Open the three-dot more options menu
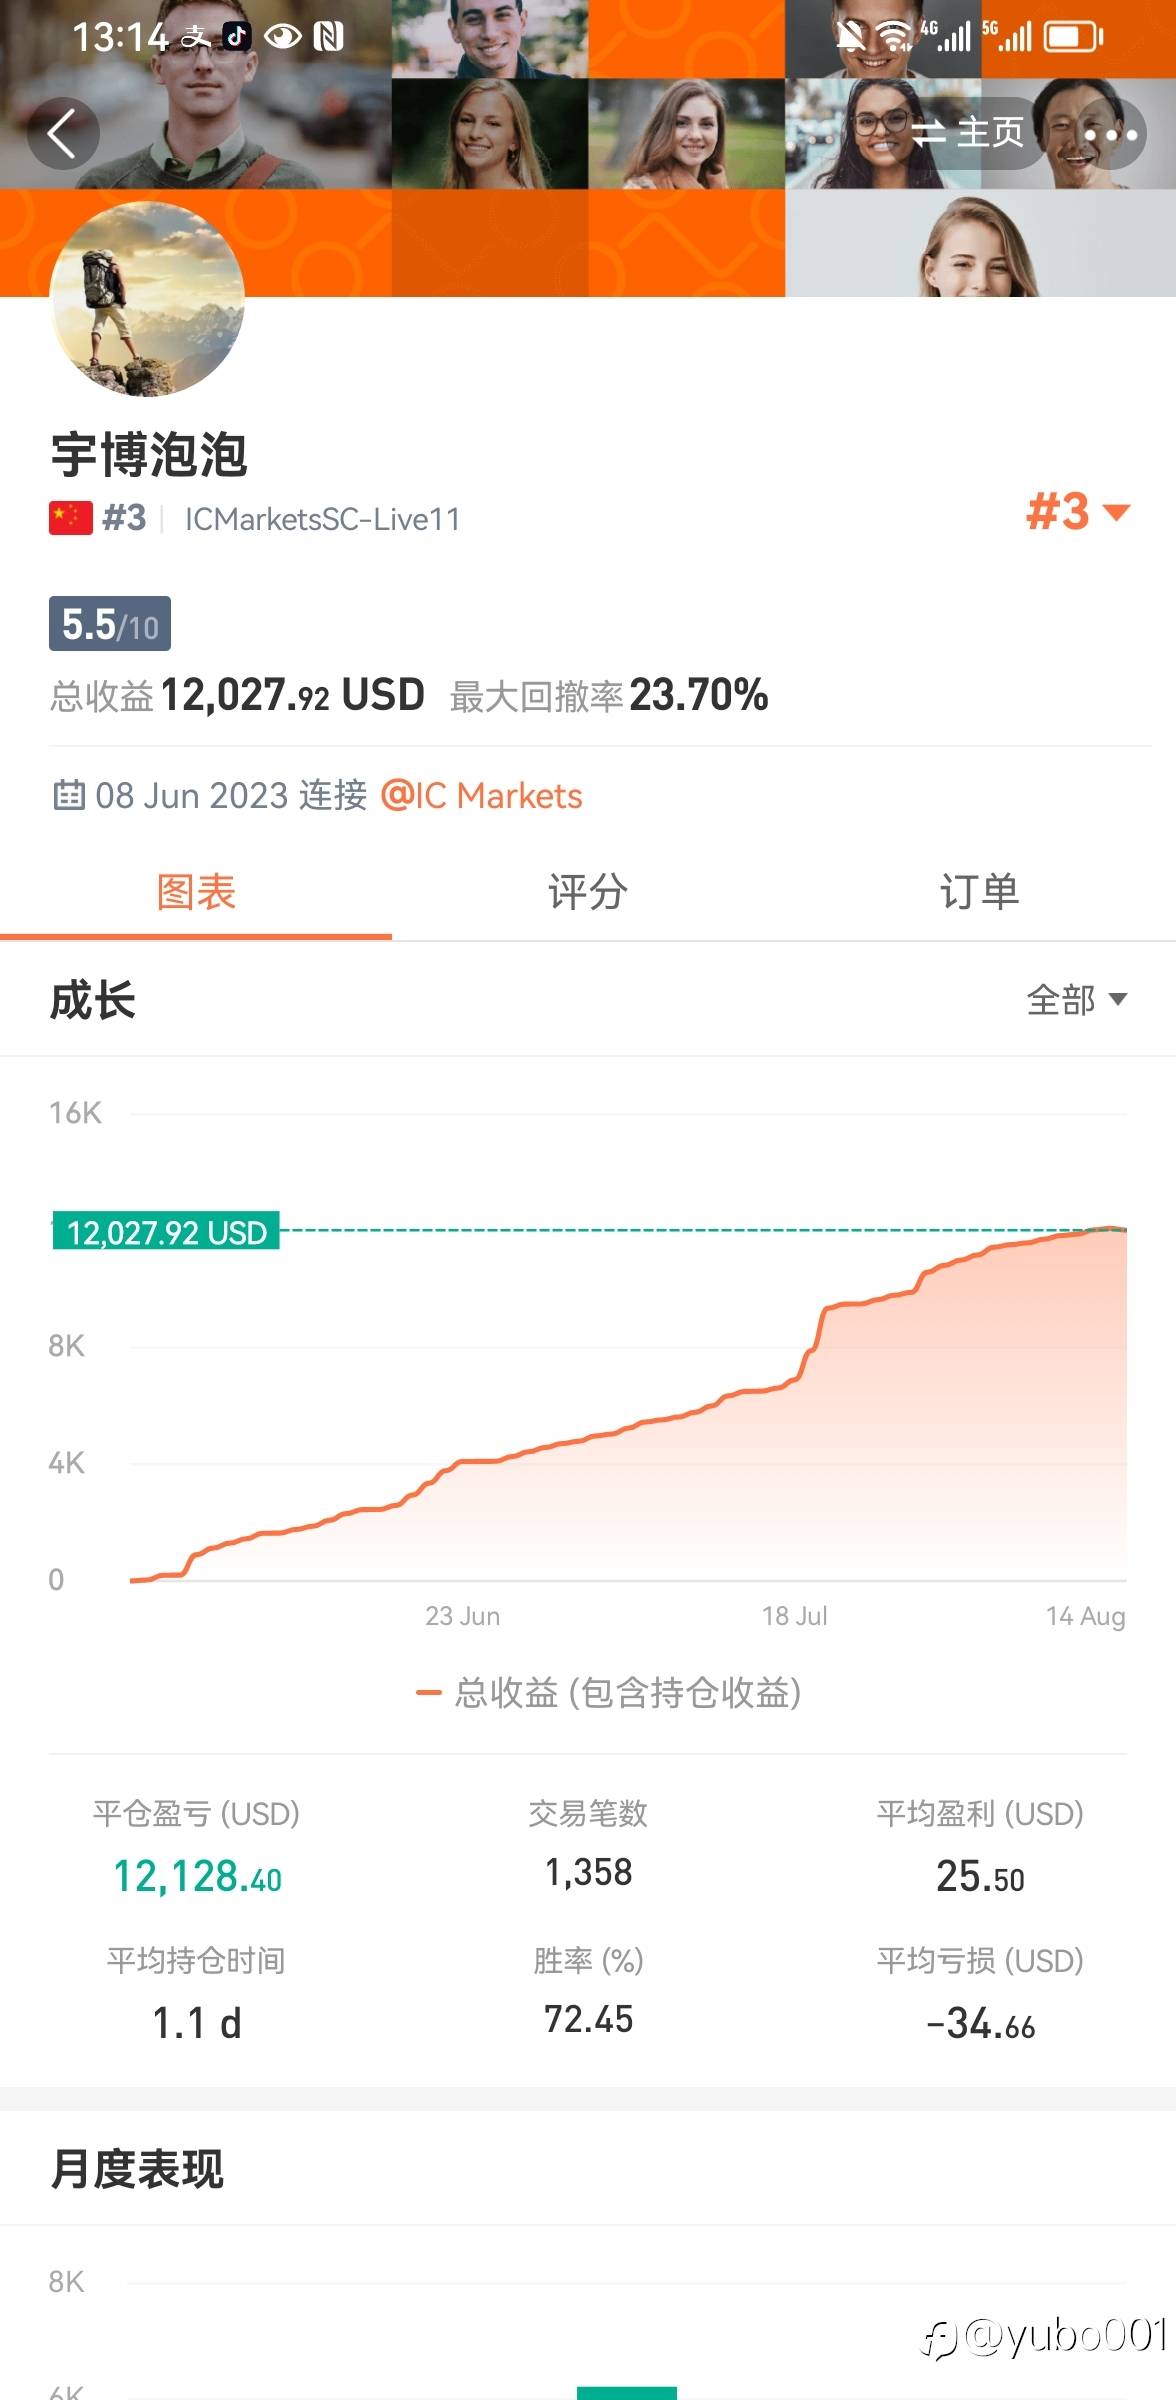1176x2400 pixels. (1110, 134)
